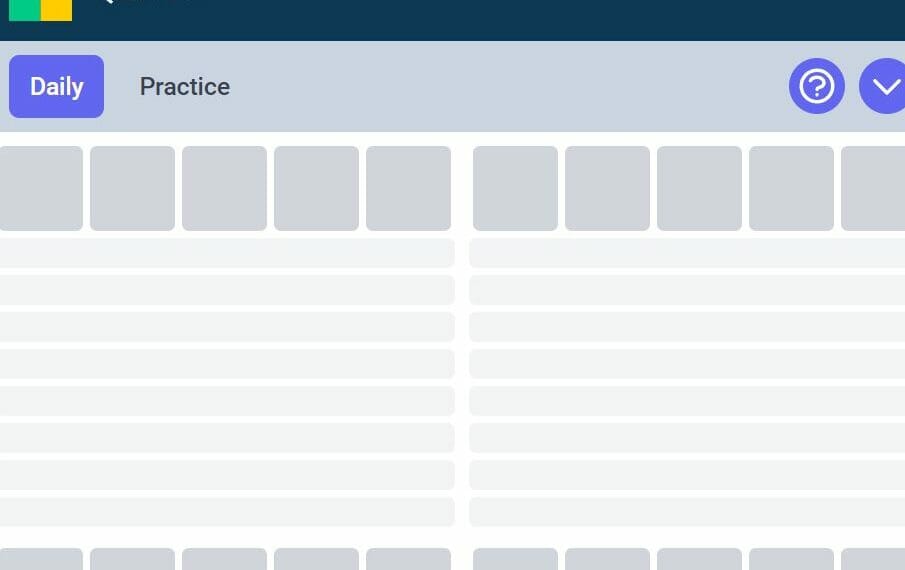
Task: Click last empty guess row of top-left board
Action: point(227,512)
